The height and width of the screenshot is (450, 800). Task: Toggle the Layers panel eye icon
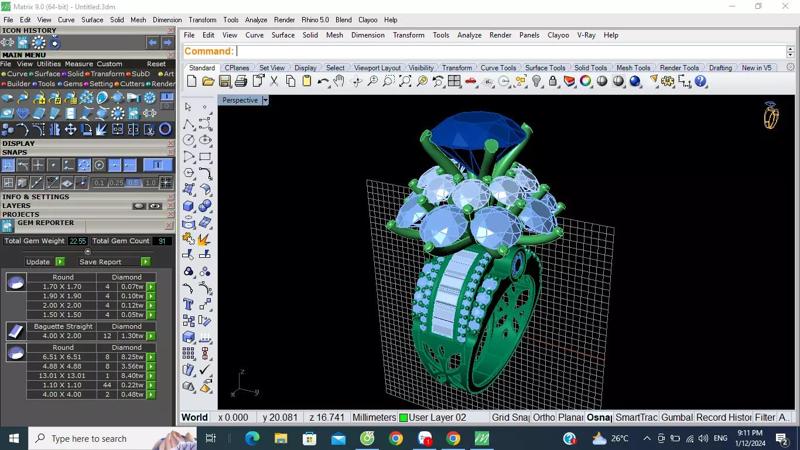[x=155, y=206]
